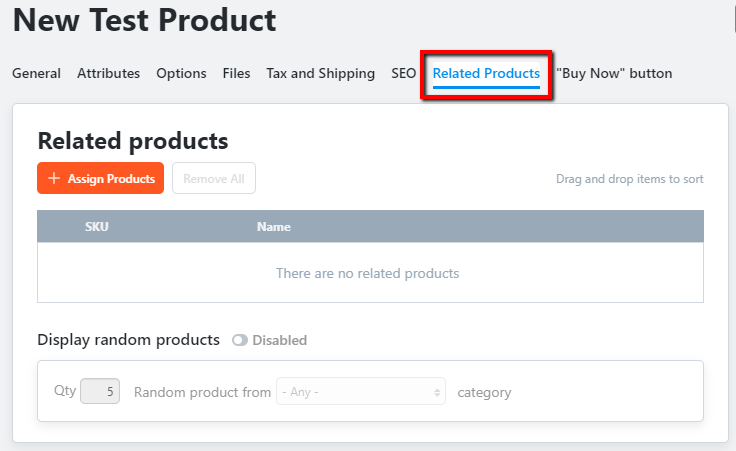
Task: Open the Tax and Shipping tab
Action: pyautogui.click(x=321, y=73)
